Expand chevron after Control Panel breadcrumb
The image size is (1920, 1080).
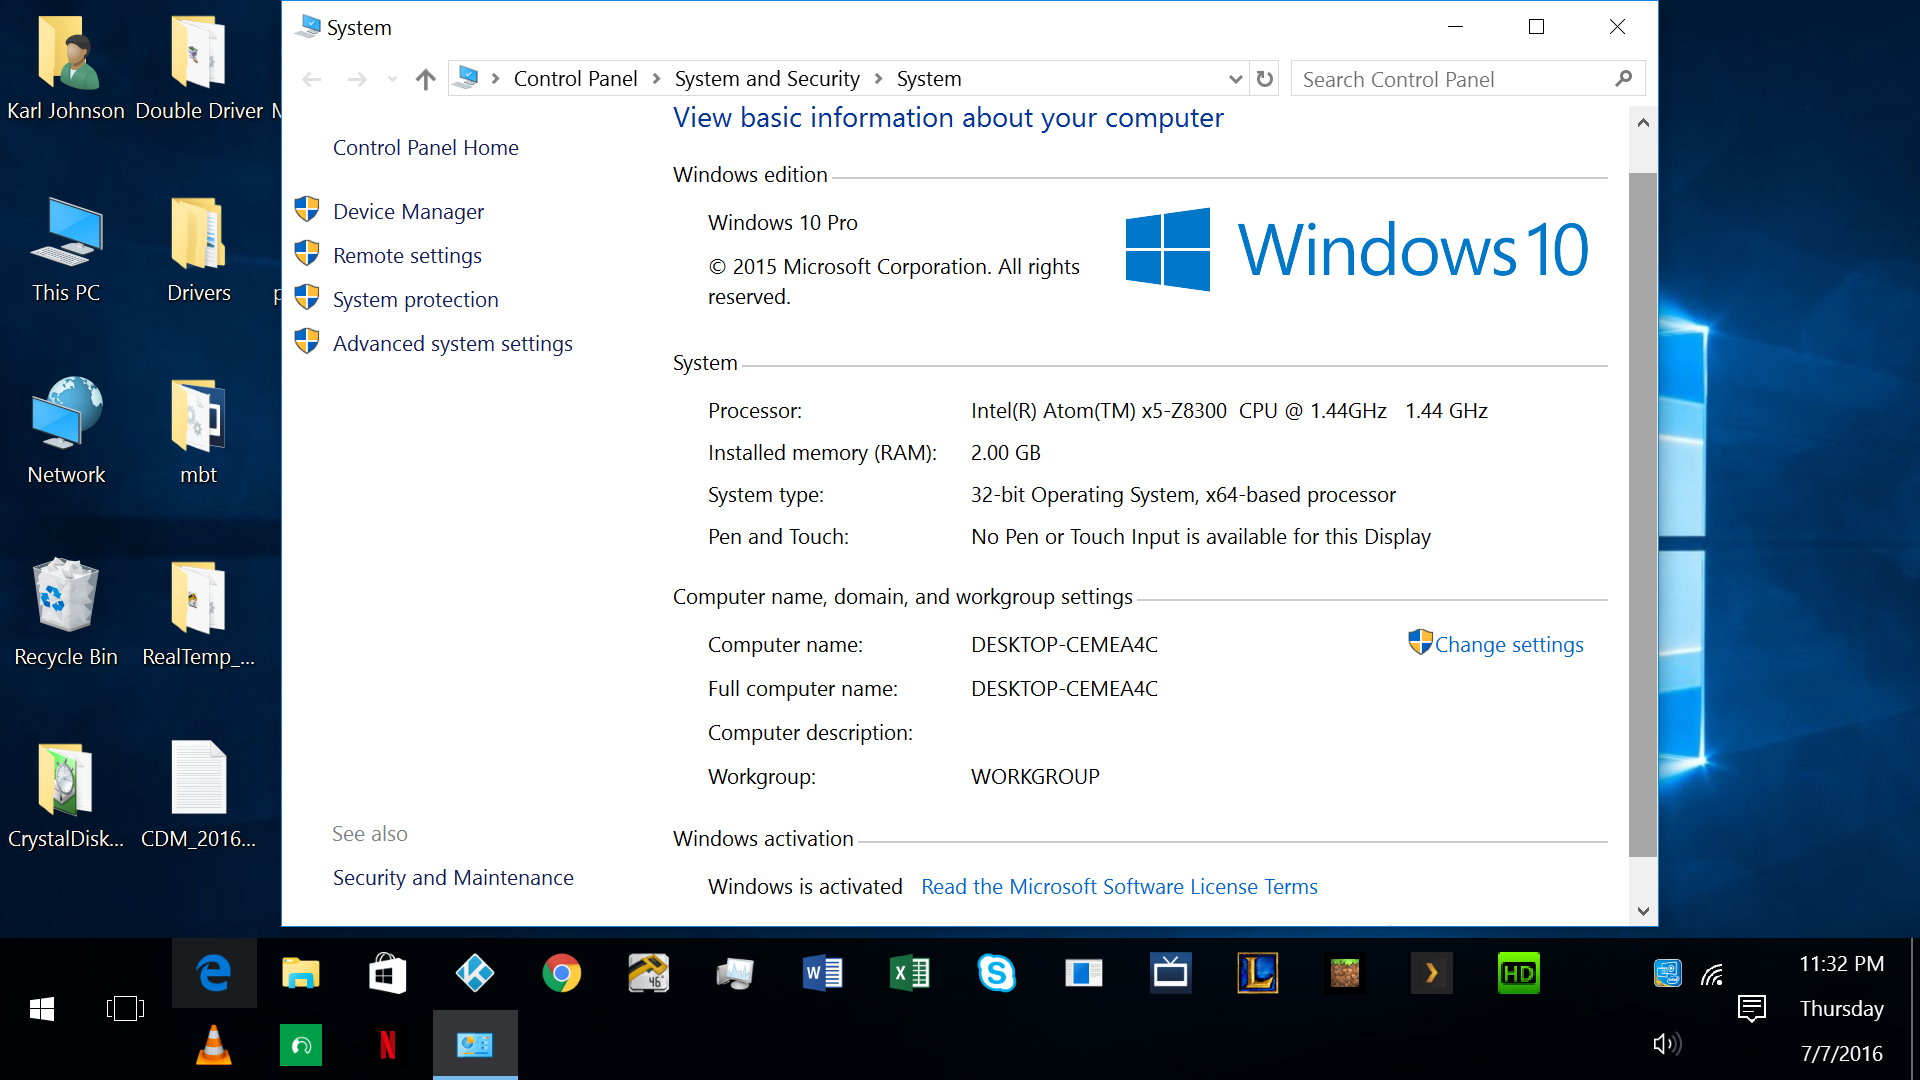point(656,79)
